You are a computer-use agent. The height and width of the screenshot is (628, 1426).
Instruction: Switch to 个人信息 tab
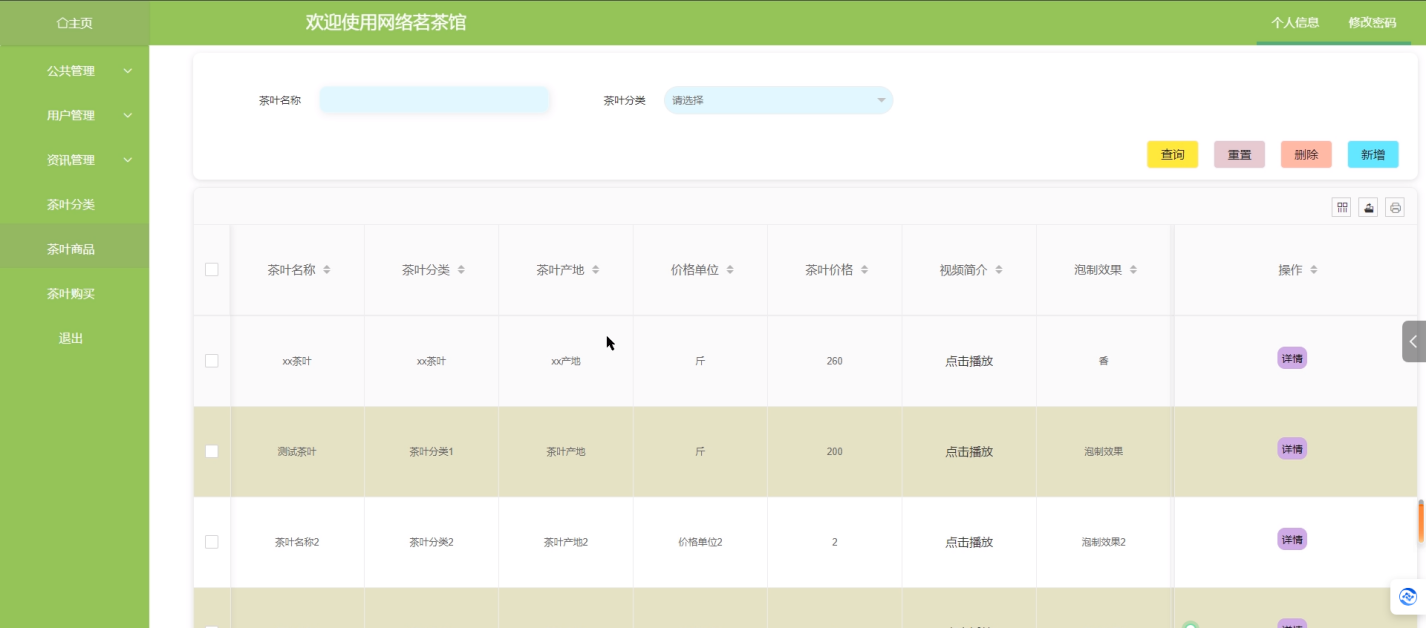click(x=1295, y=22)
